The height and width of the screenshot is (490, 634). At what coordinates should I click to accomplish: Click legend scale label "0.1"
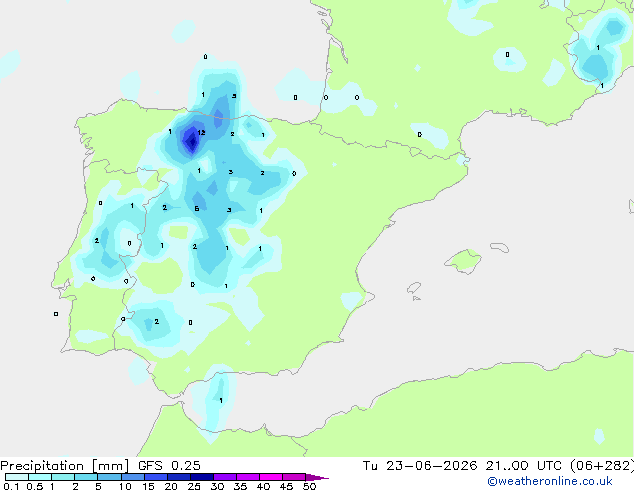tap(11, 486)
